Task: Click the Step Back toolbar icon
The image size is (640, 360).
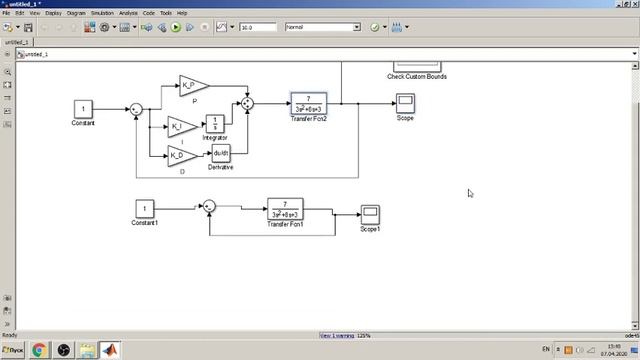Action: (x=162, y=27)
